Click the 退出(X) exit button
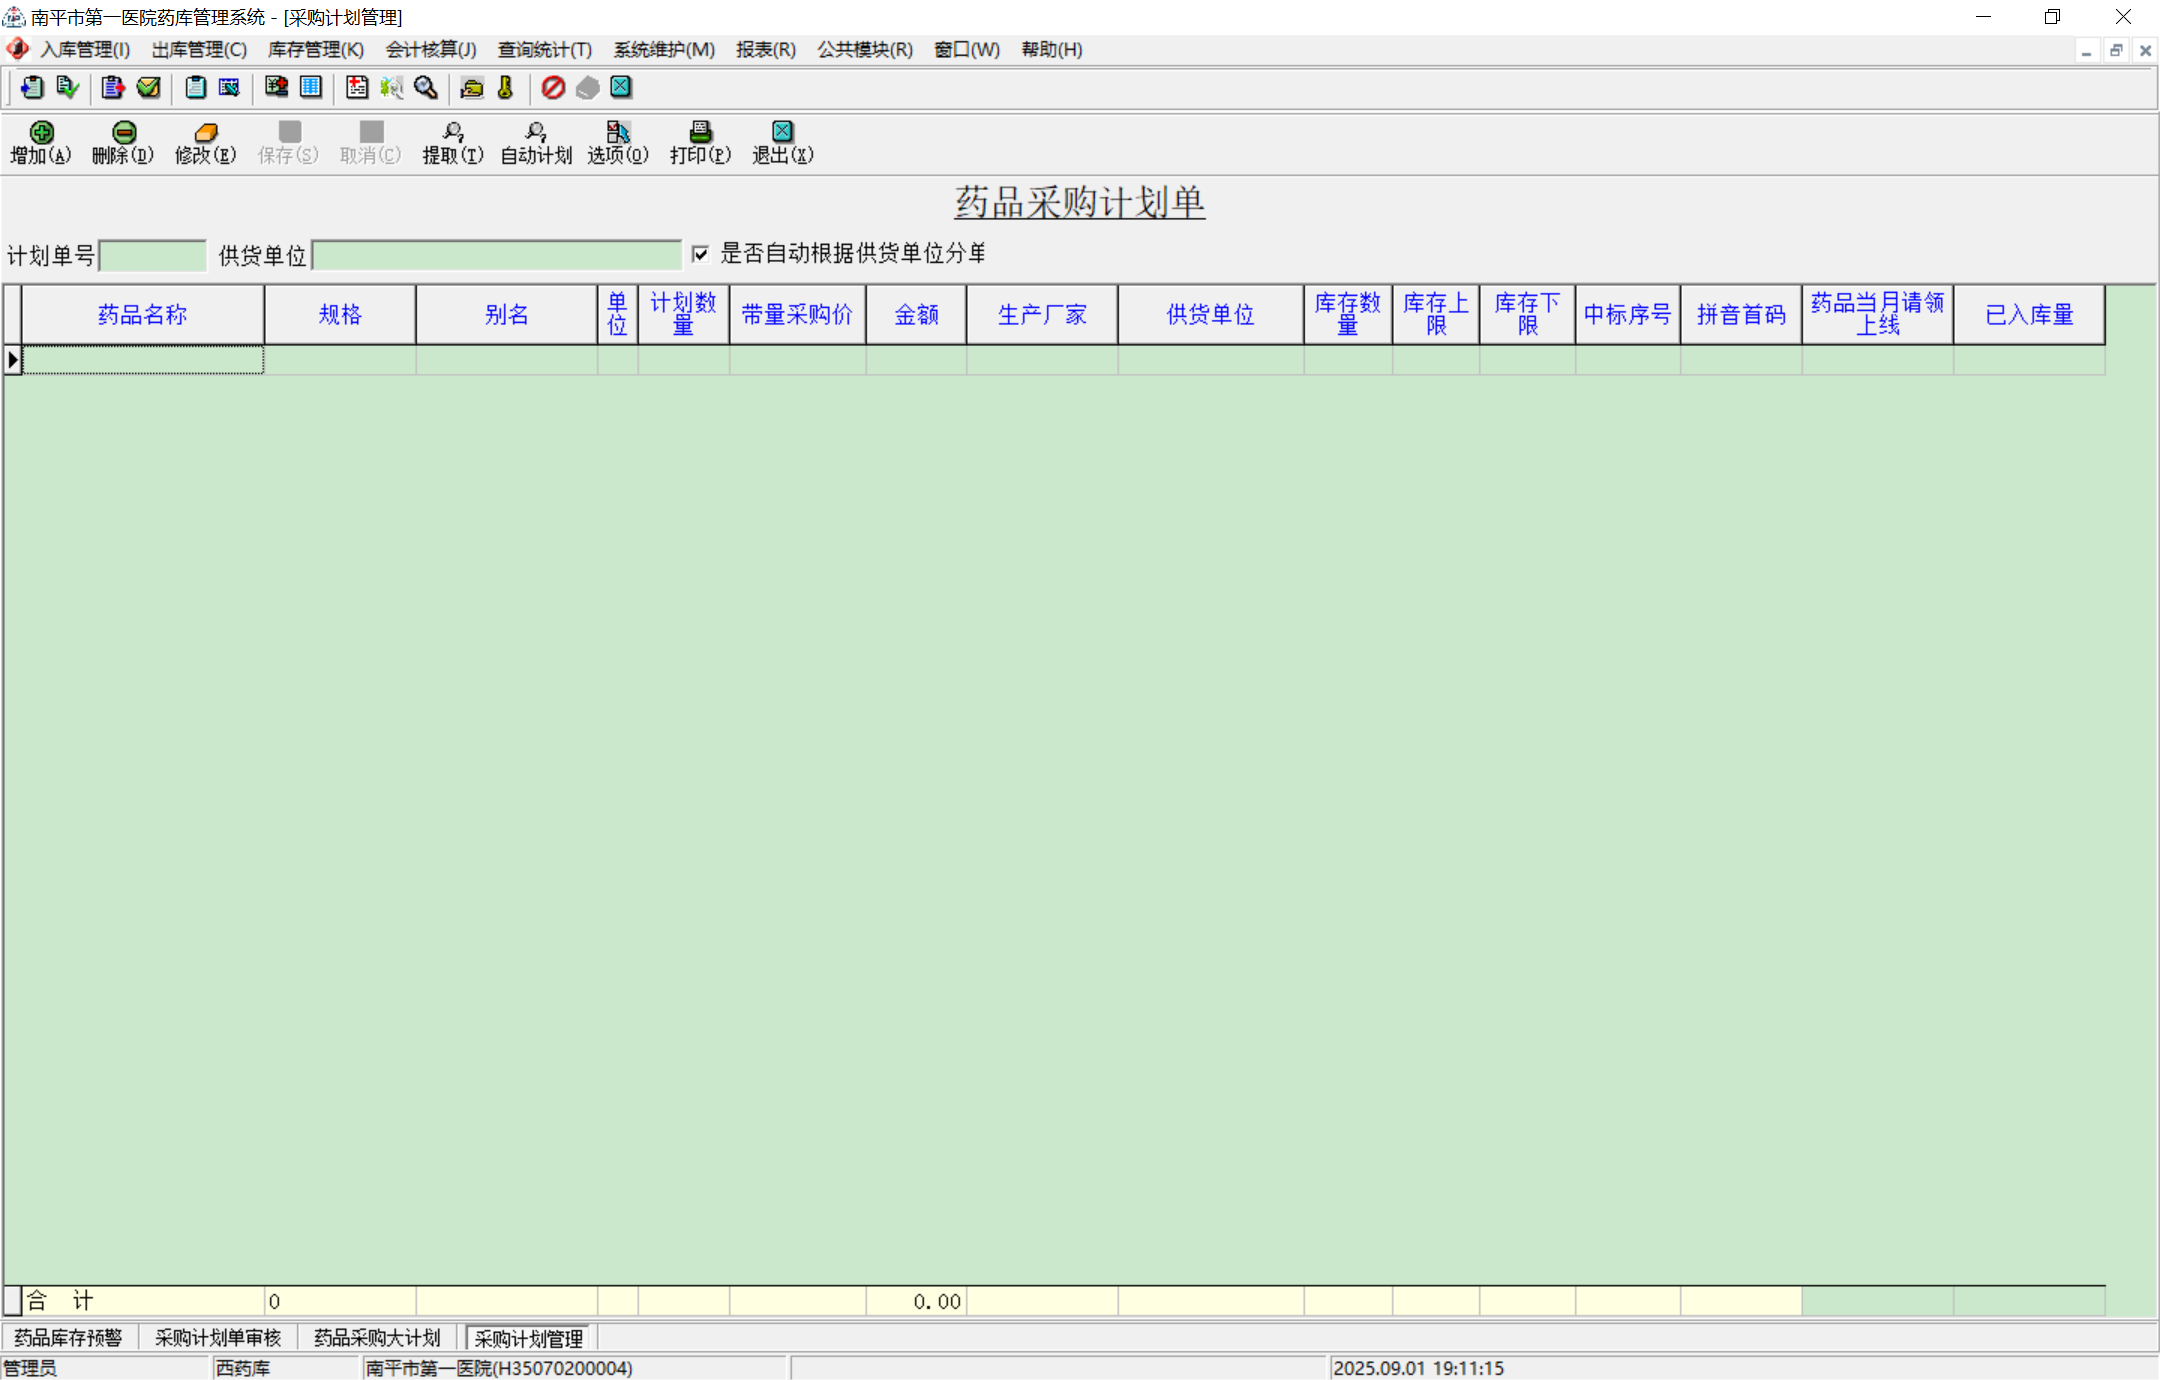The width and height of the screenshot is (2160, 1380). point(782,142)
